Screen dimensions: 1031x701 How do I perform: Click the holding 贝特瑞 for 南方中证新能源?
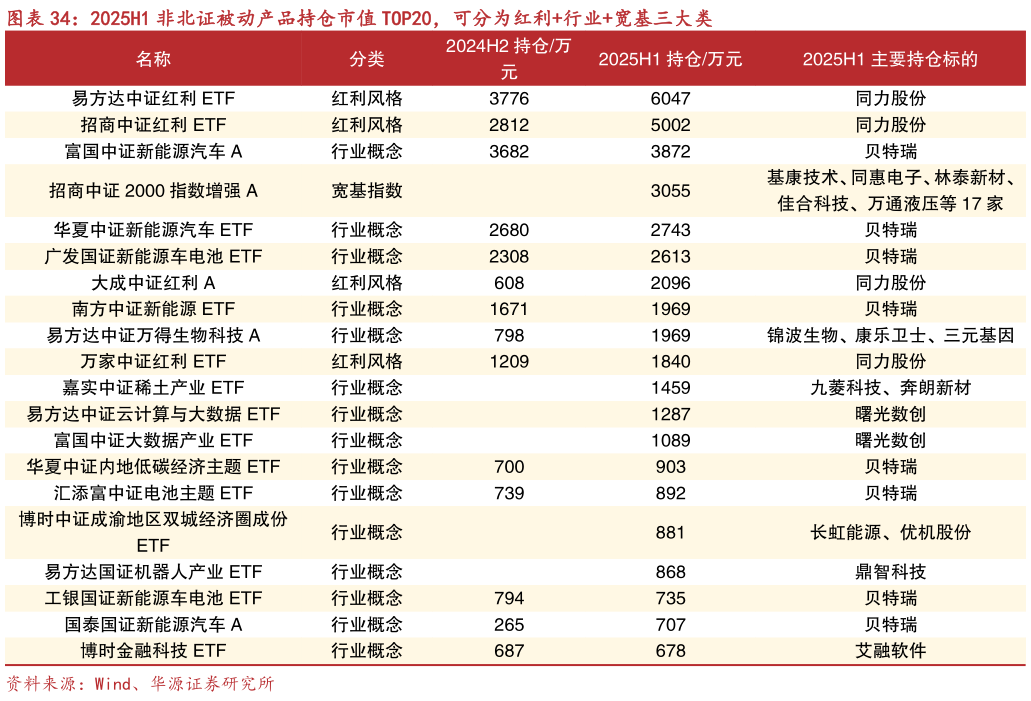[891, 309]
